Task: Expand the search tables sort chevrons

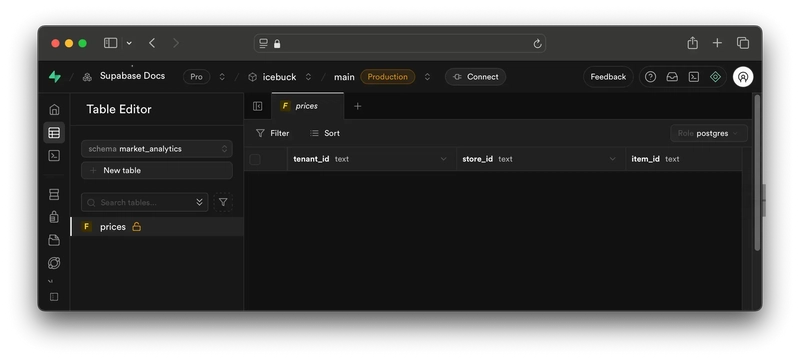Action: (199, 202)
